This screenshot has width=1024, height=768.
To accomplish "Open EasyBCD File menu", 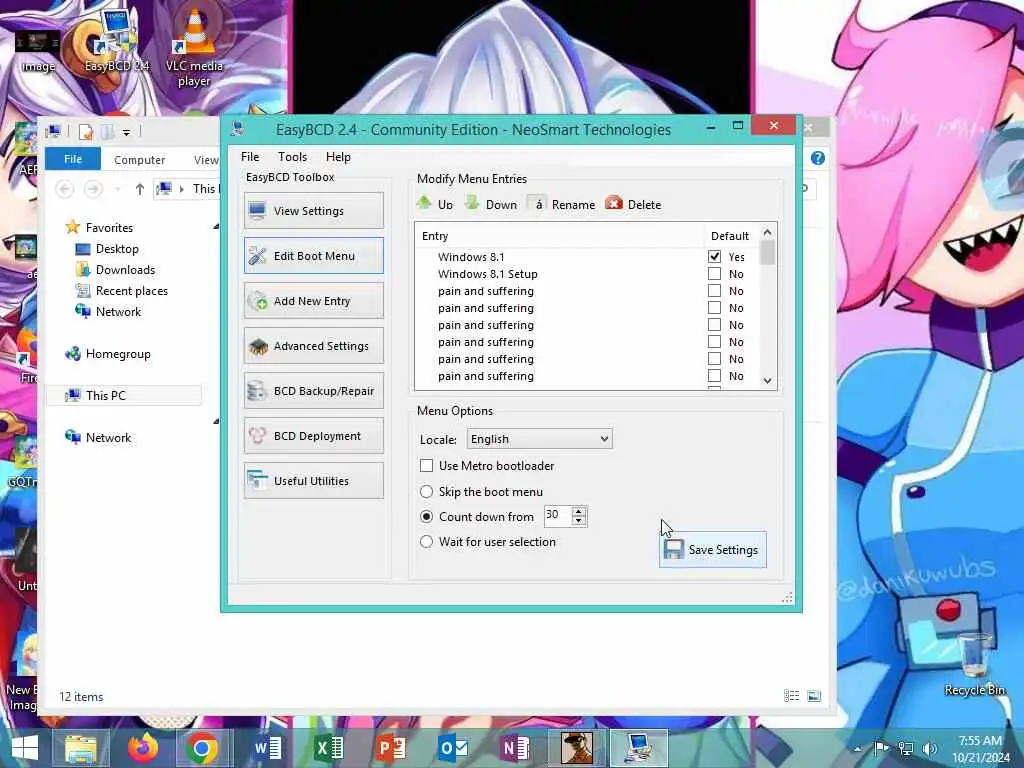I will (249, 157).
